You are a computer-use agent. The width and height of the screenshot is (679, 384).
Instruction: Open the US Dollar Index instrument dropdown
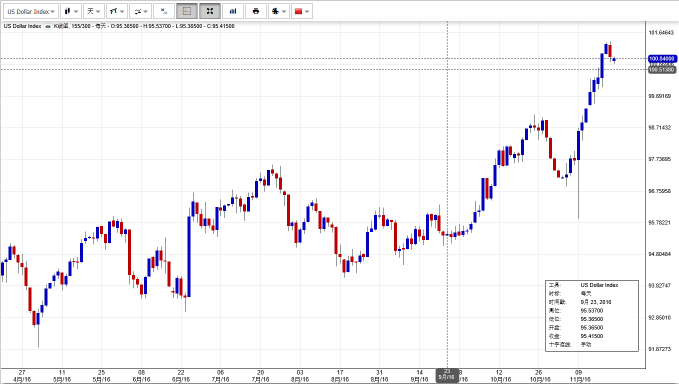(x=31, y=11)
